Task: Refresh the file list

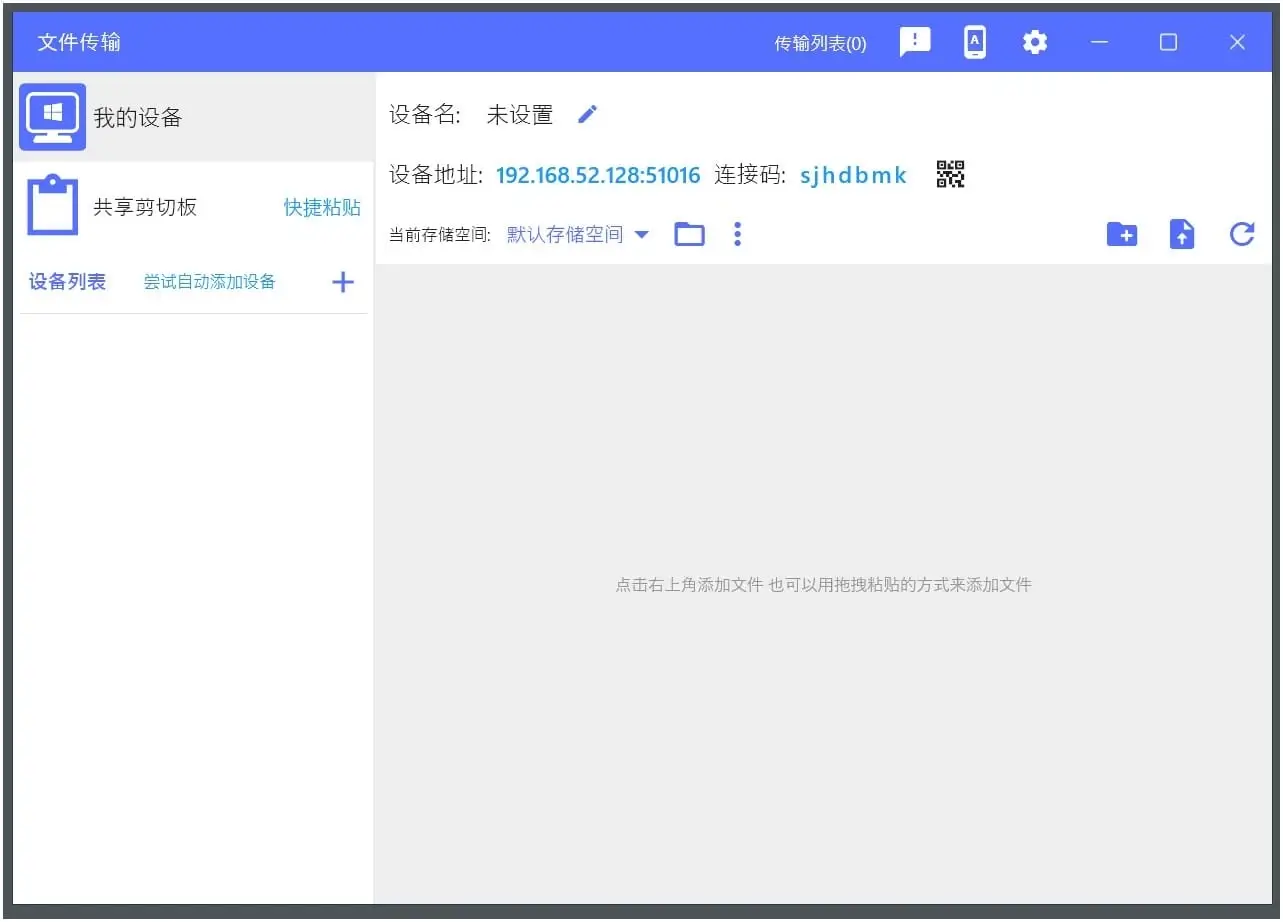Action: 1241,234
